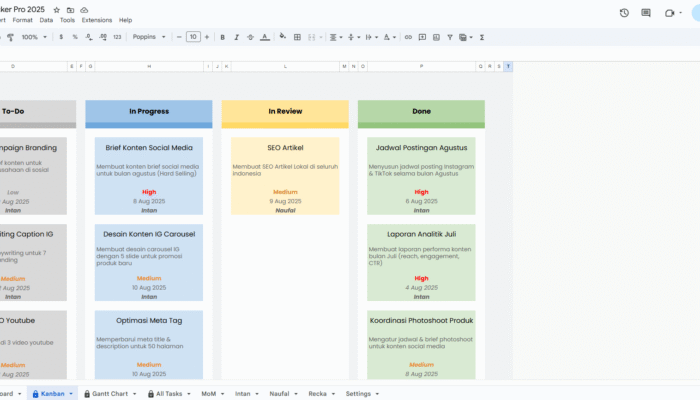
Task: Click the move to folder icon
Action: pyautogui.click(x=71, y=10)
